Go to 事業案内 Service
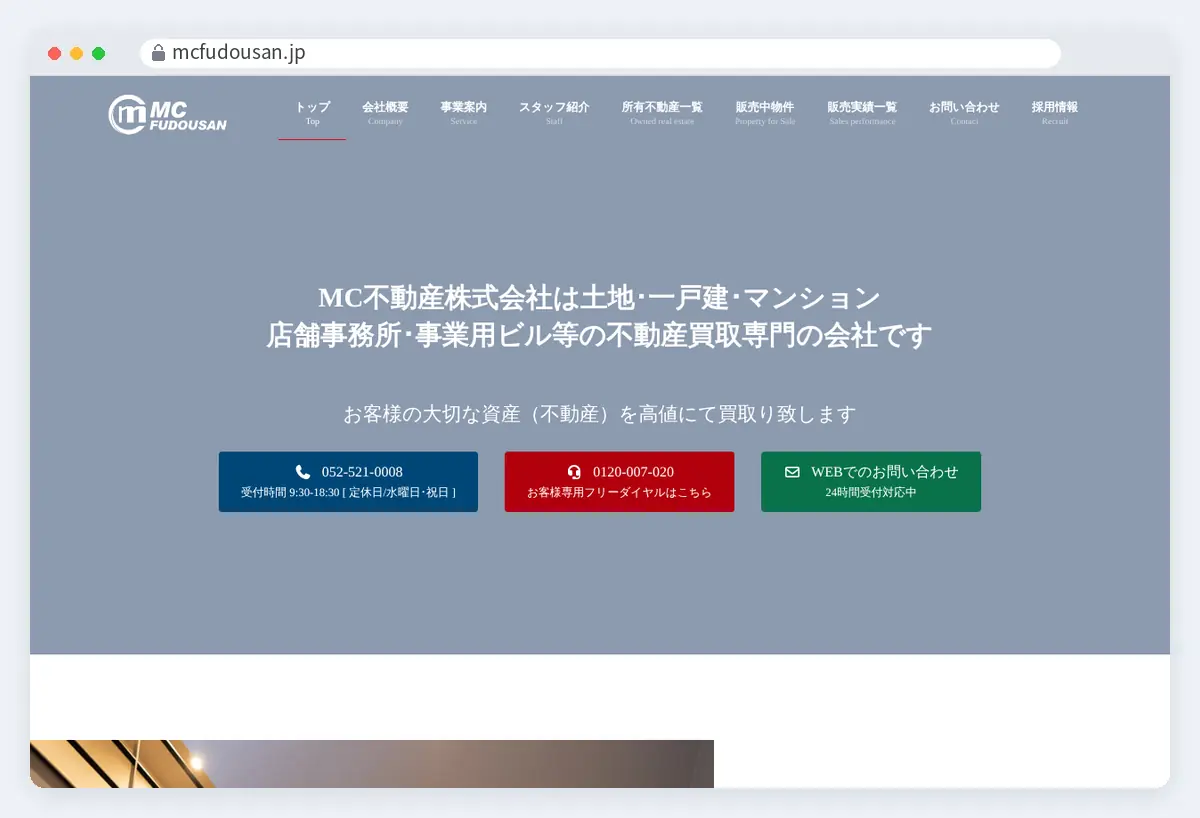 click(463, 113)
